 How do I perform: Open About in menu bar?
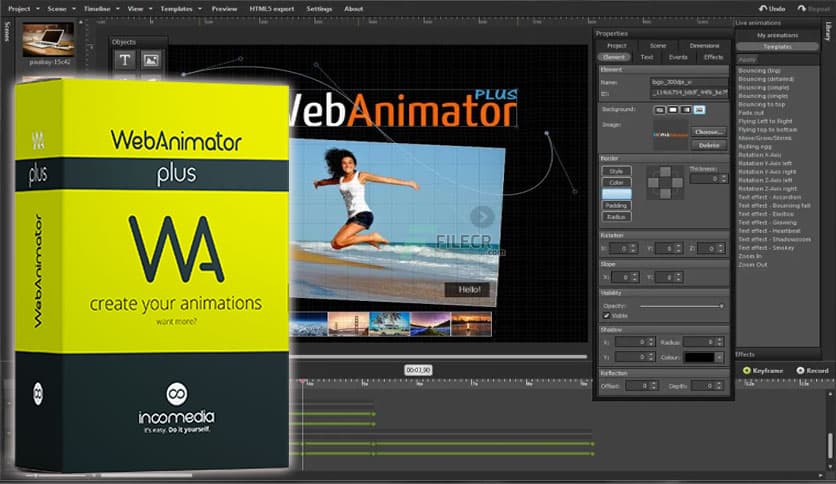pyautogui.click(x=353, y=9)
